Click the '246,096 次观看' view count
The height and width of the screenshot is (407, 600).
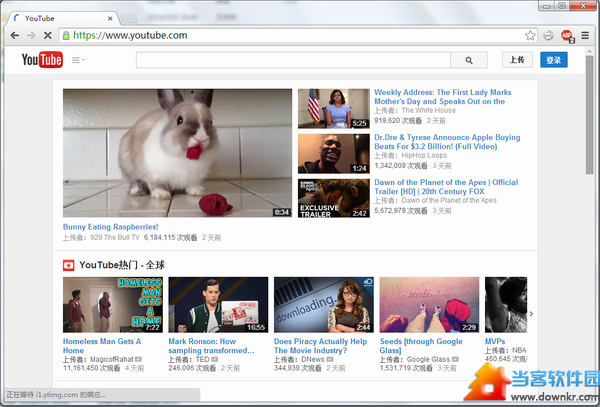coord(192,368)
